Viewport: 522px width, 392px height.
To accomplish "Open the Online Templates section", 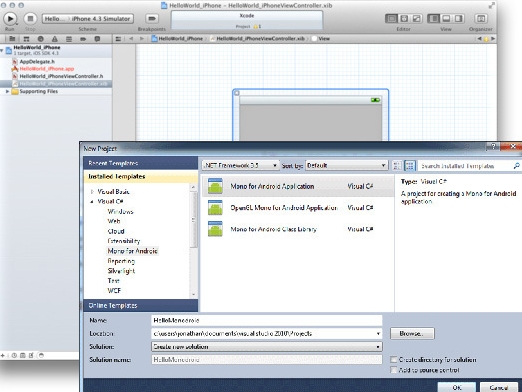I will 141,305.
